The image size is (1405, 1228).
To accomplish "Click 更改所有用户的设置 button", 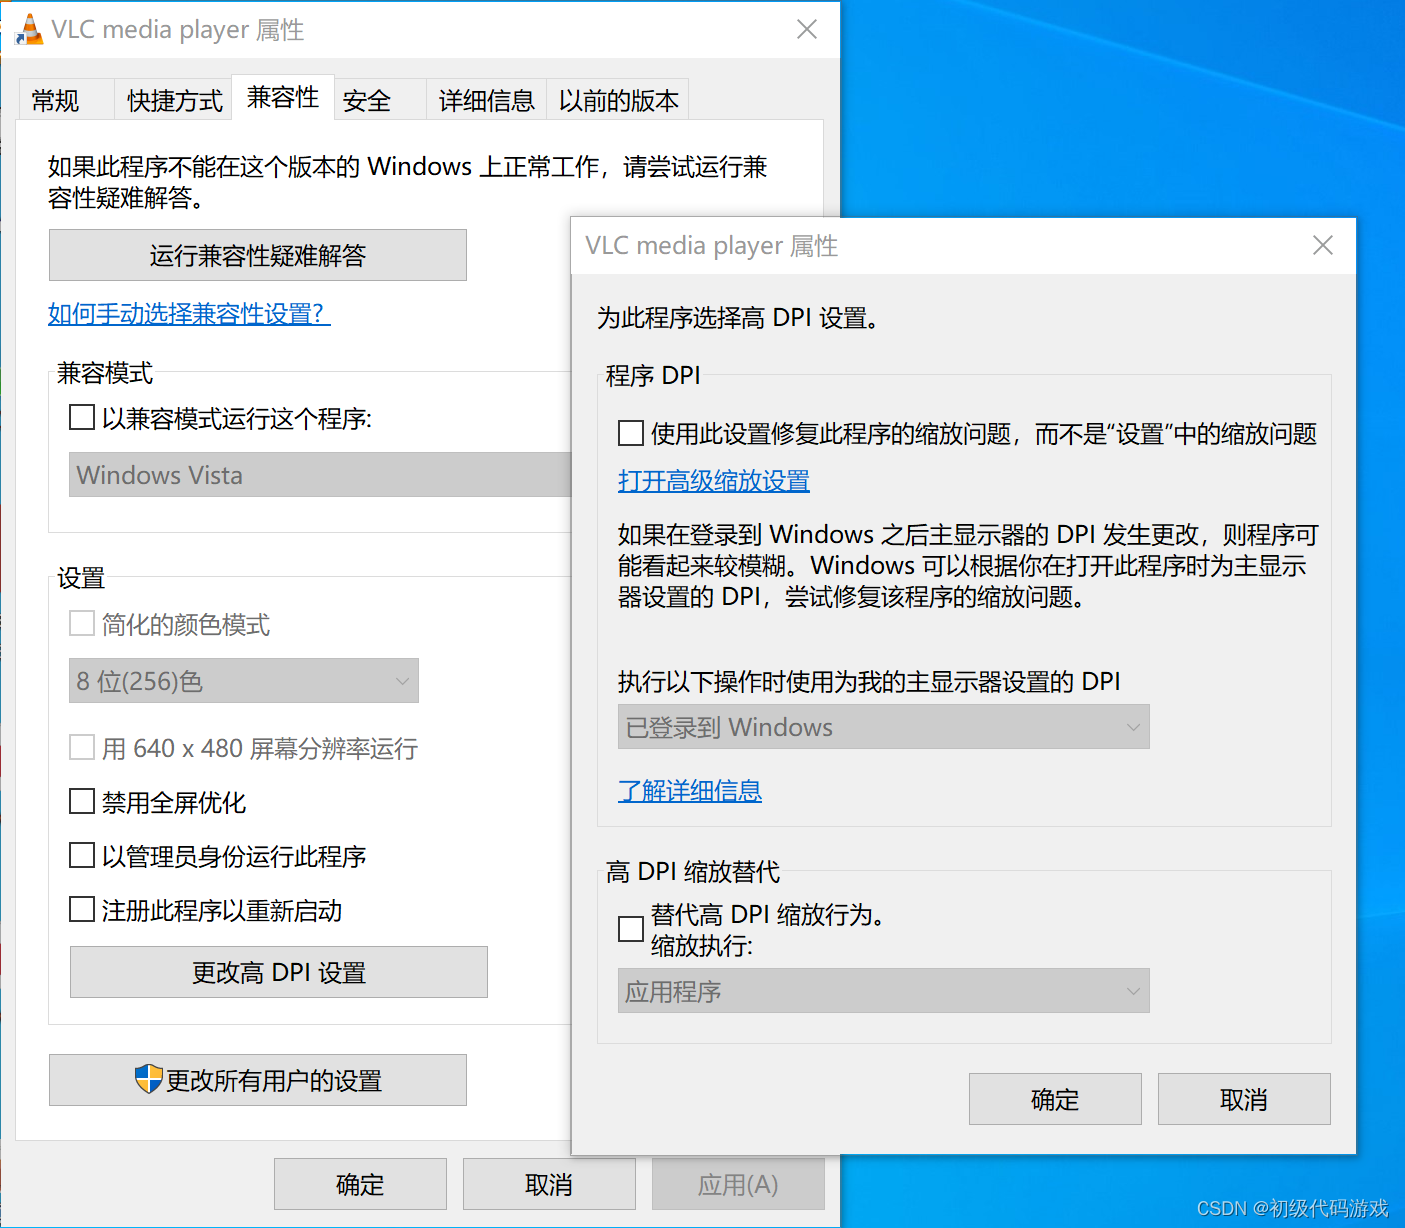I will tap(258, 1080).
